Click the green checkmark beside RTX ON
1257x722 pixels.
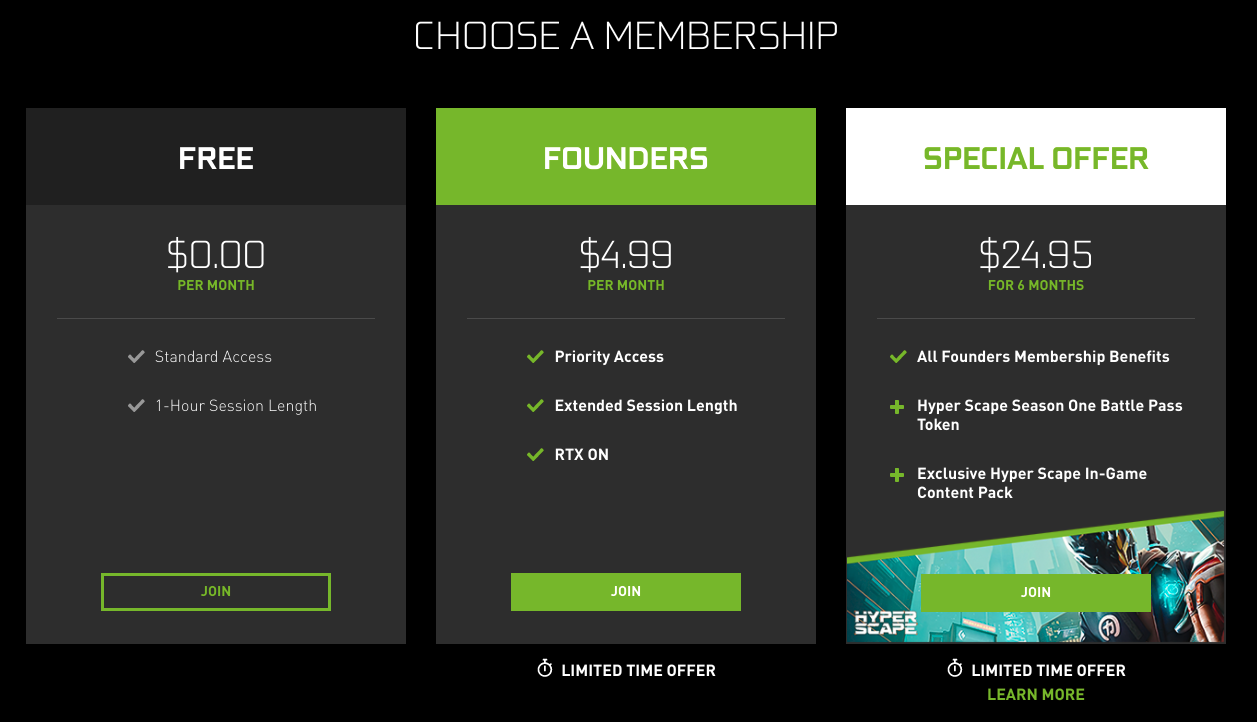pyautogui.click(x=534, y=454)
